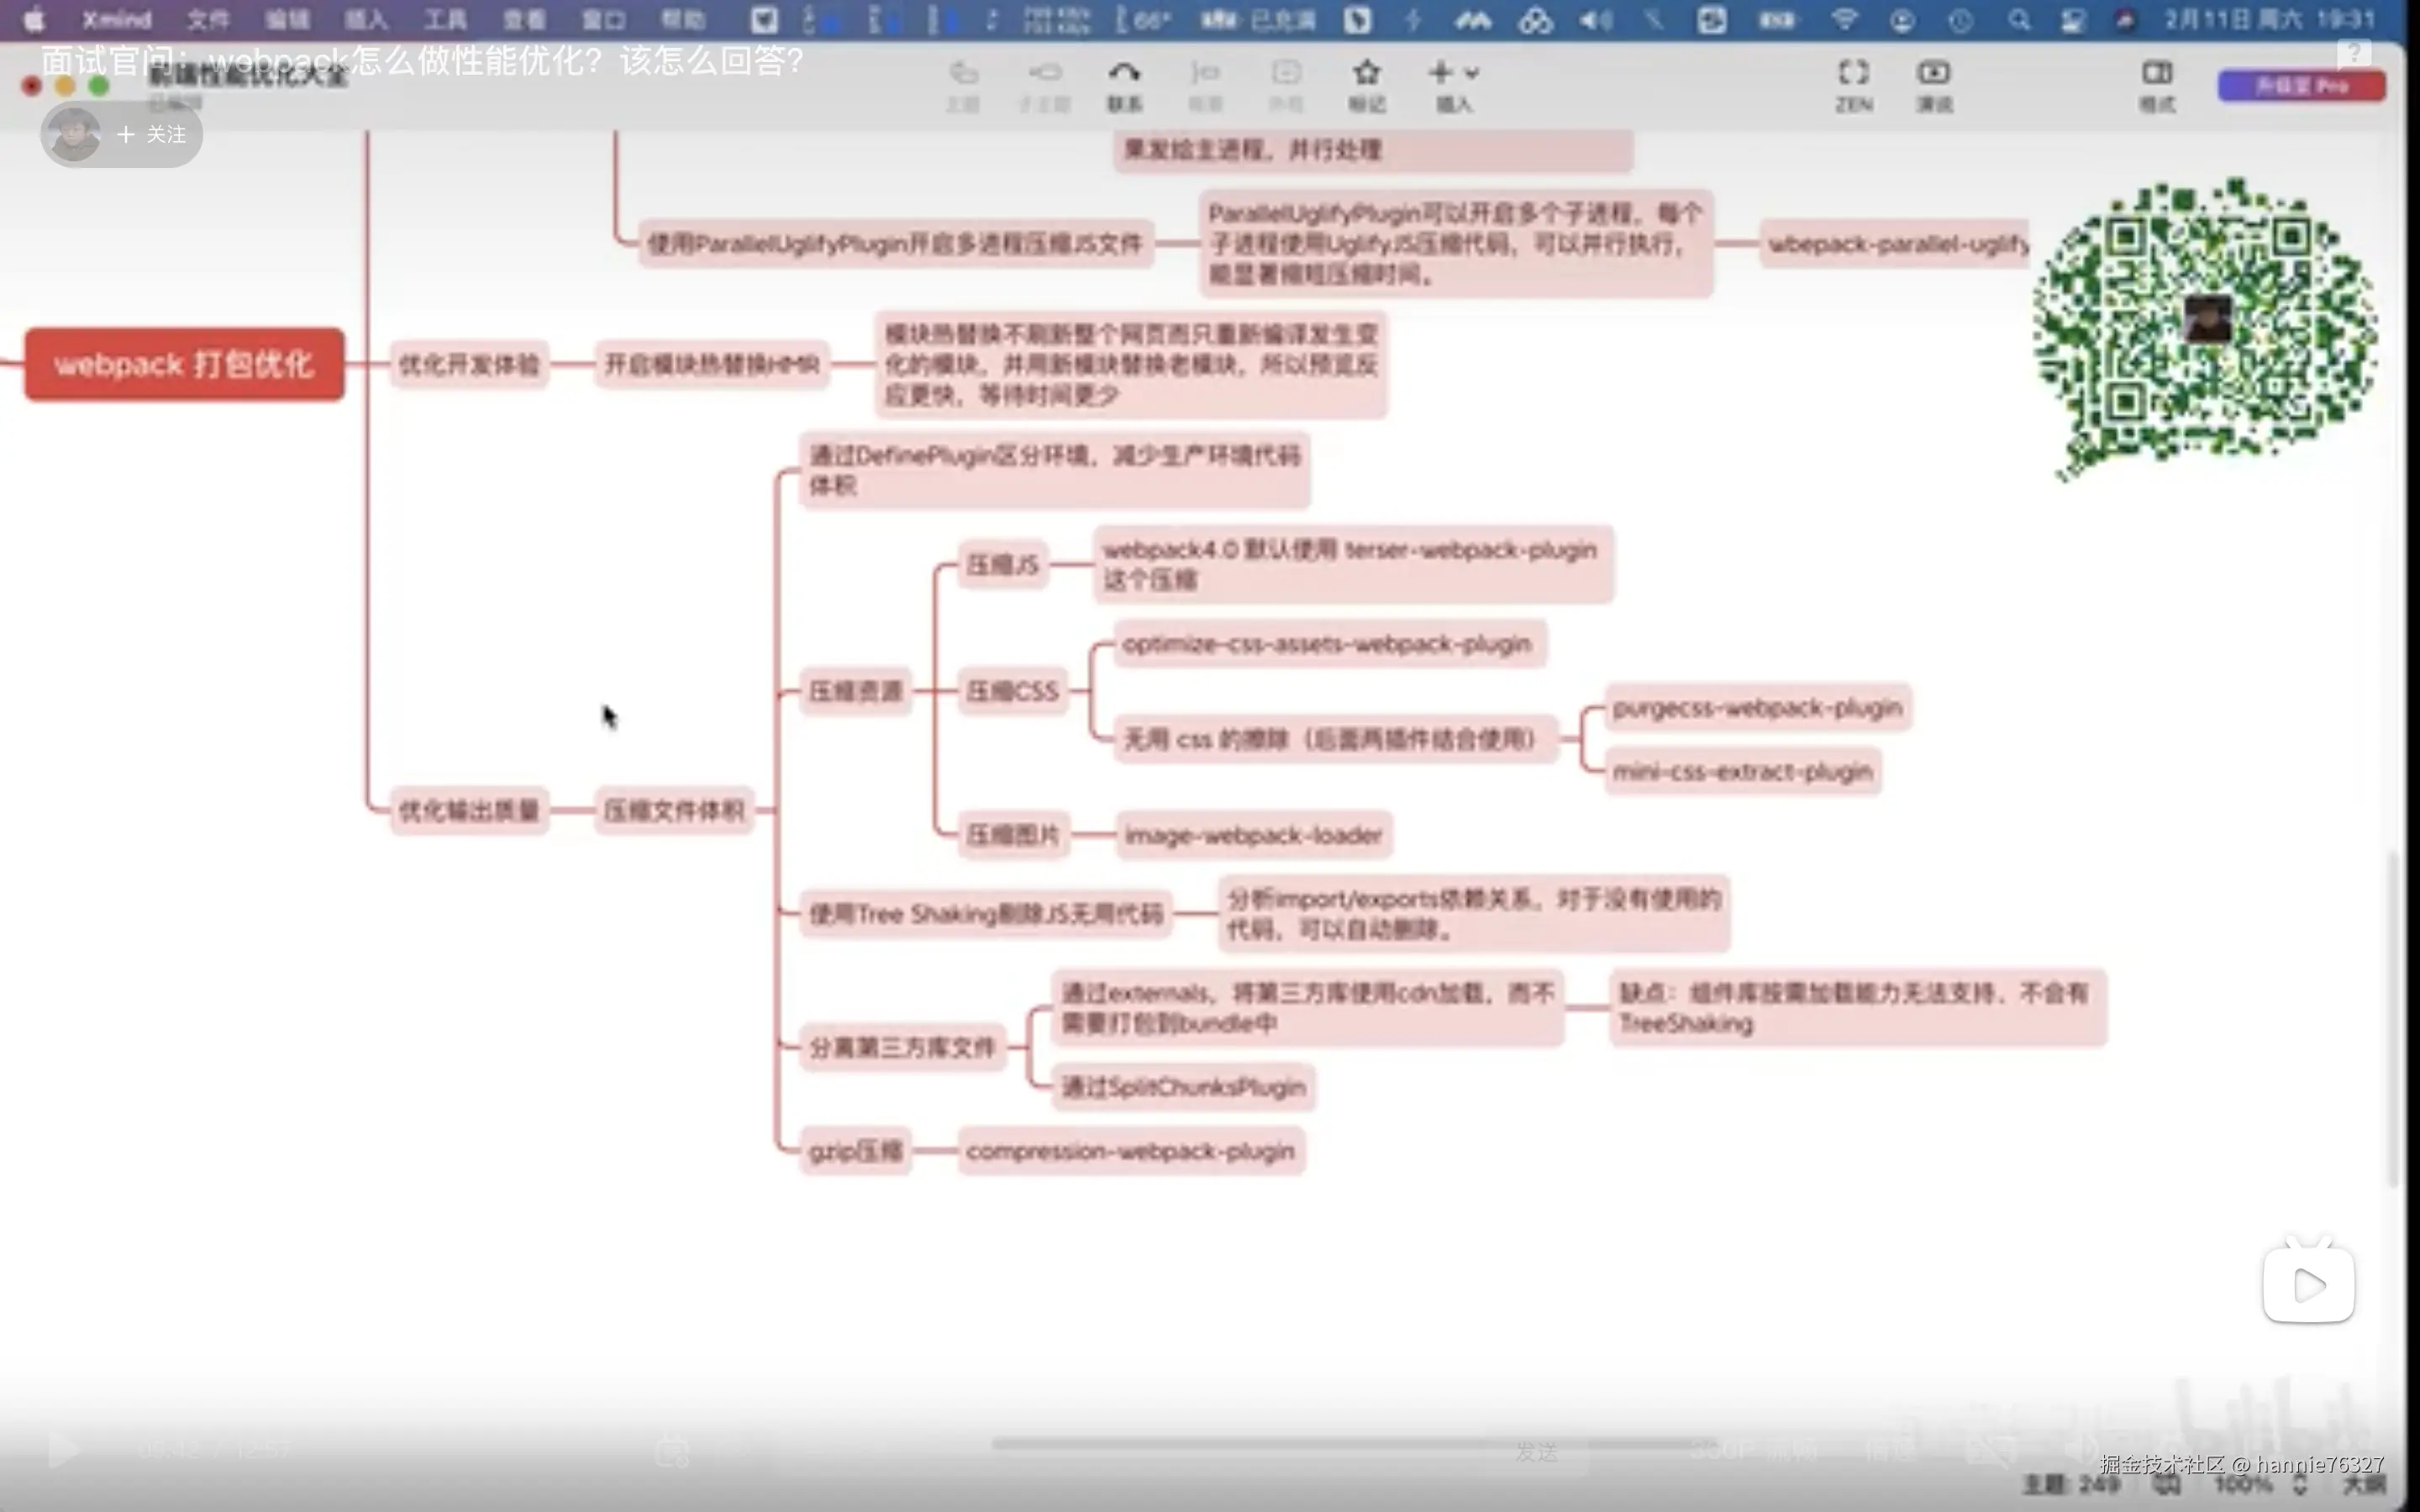
Task: Expand the 插入 insert dropdown arrow
Action: pyautogui.click(x=1472, y=73)
